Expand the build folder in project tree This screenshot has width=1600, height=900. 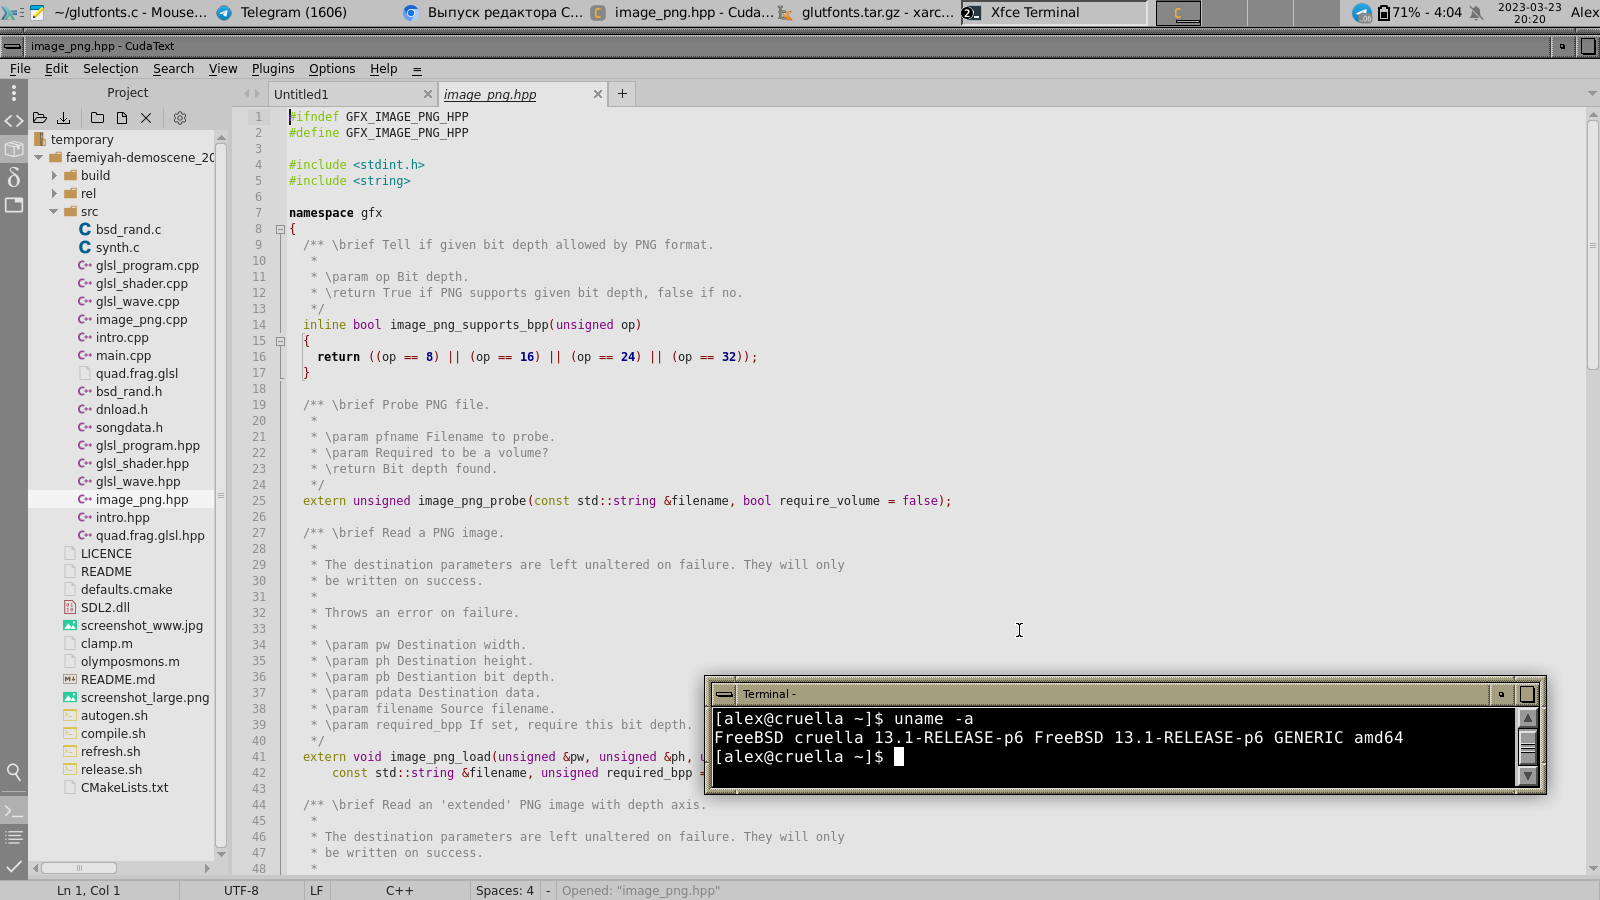(55, 176)
